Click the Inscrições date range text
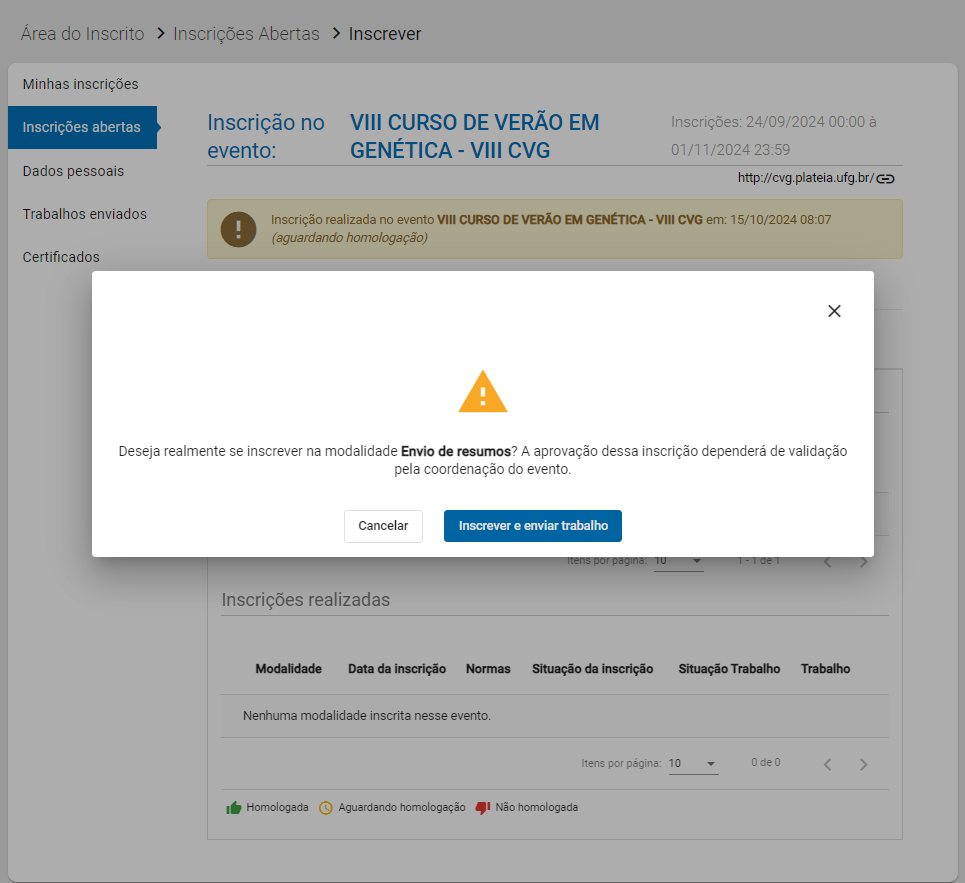965x883 pixels. coord(774,136)
